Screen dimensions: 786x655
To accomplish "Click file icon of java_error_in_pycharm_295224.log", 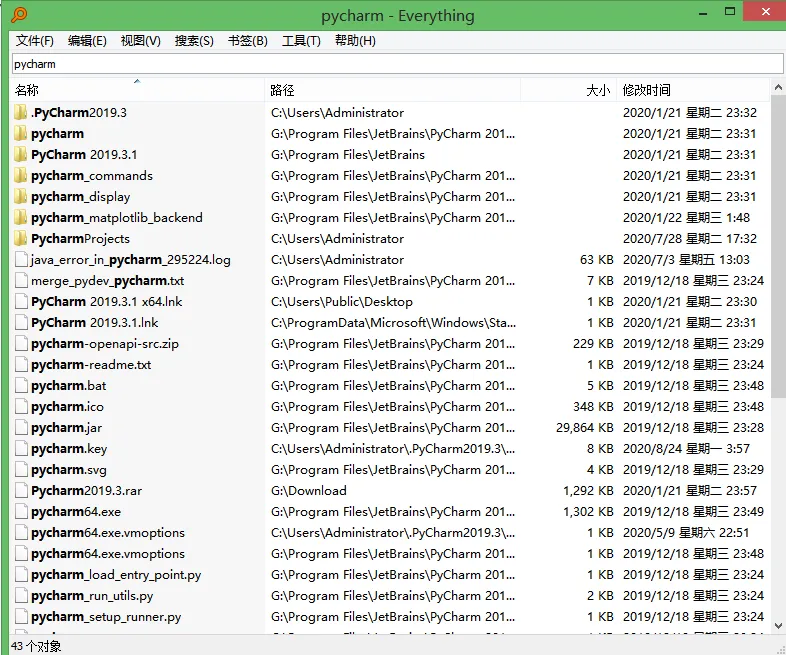I will click(x=21, y=260).
